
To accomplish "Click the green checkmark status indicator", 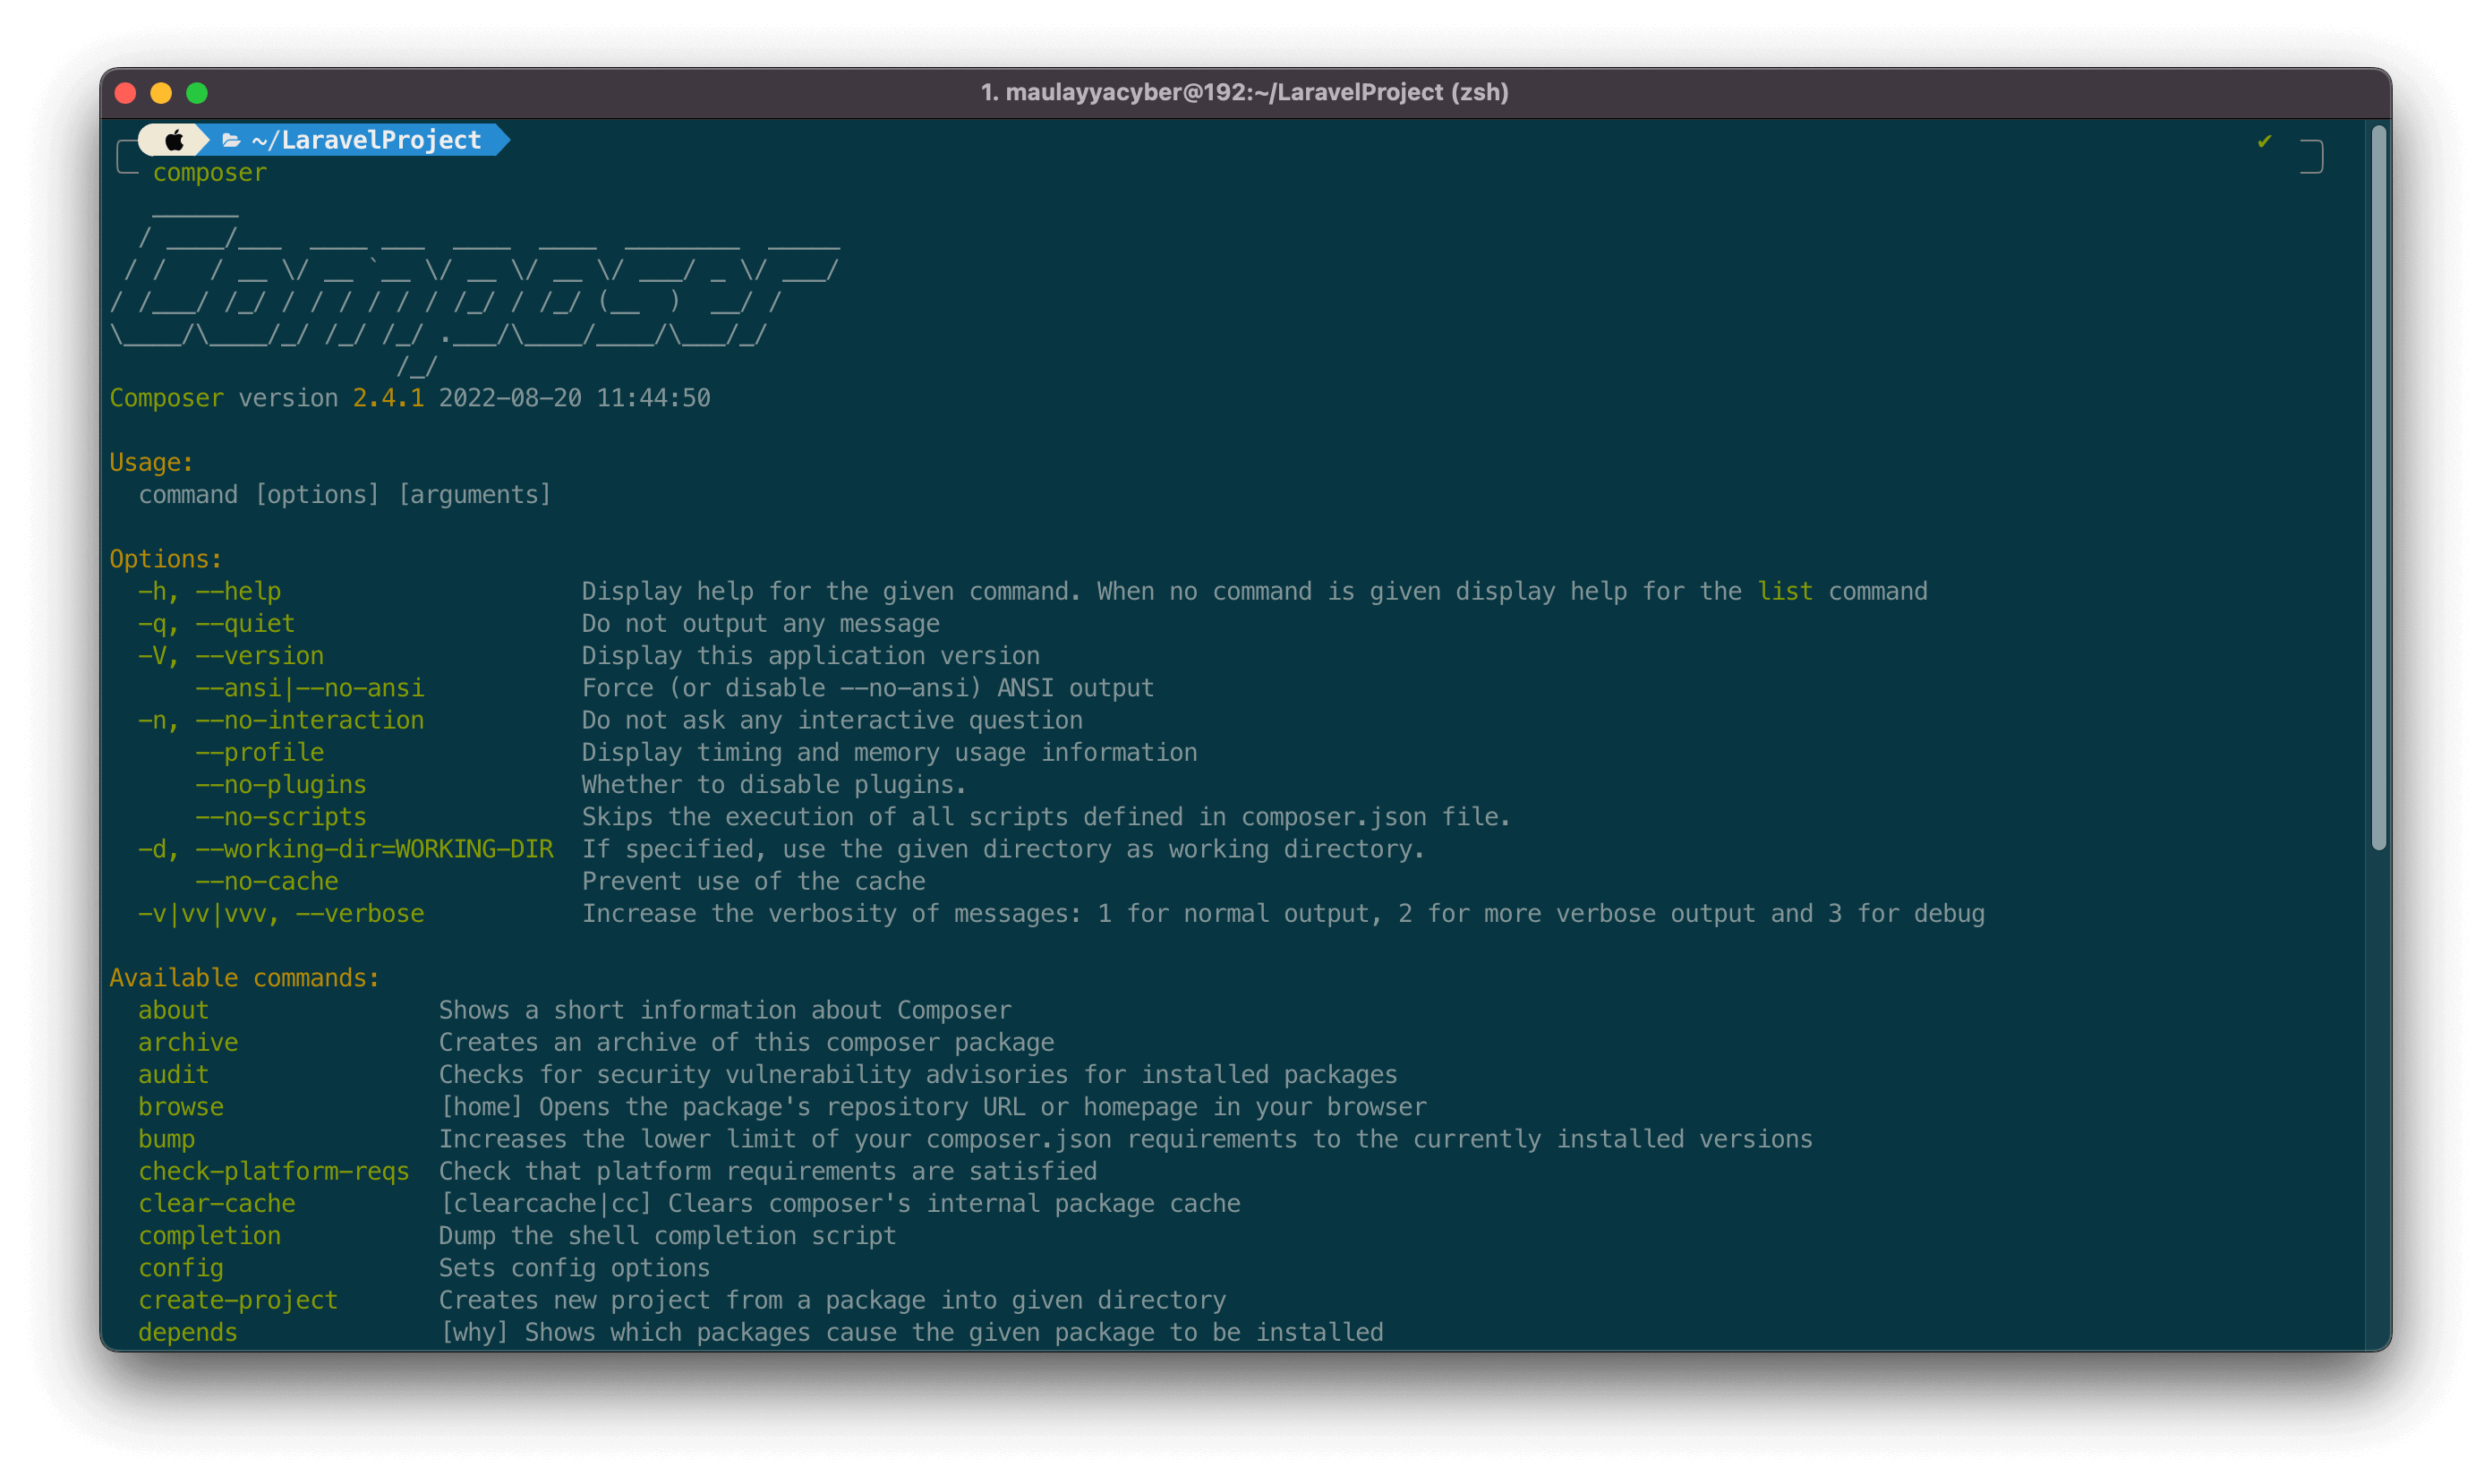I will [x=2264, y=141].
